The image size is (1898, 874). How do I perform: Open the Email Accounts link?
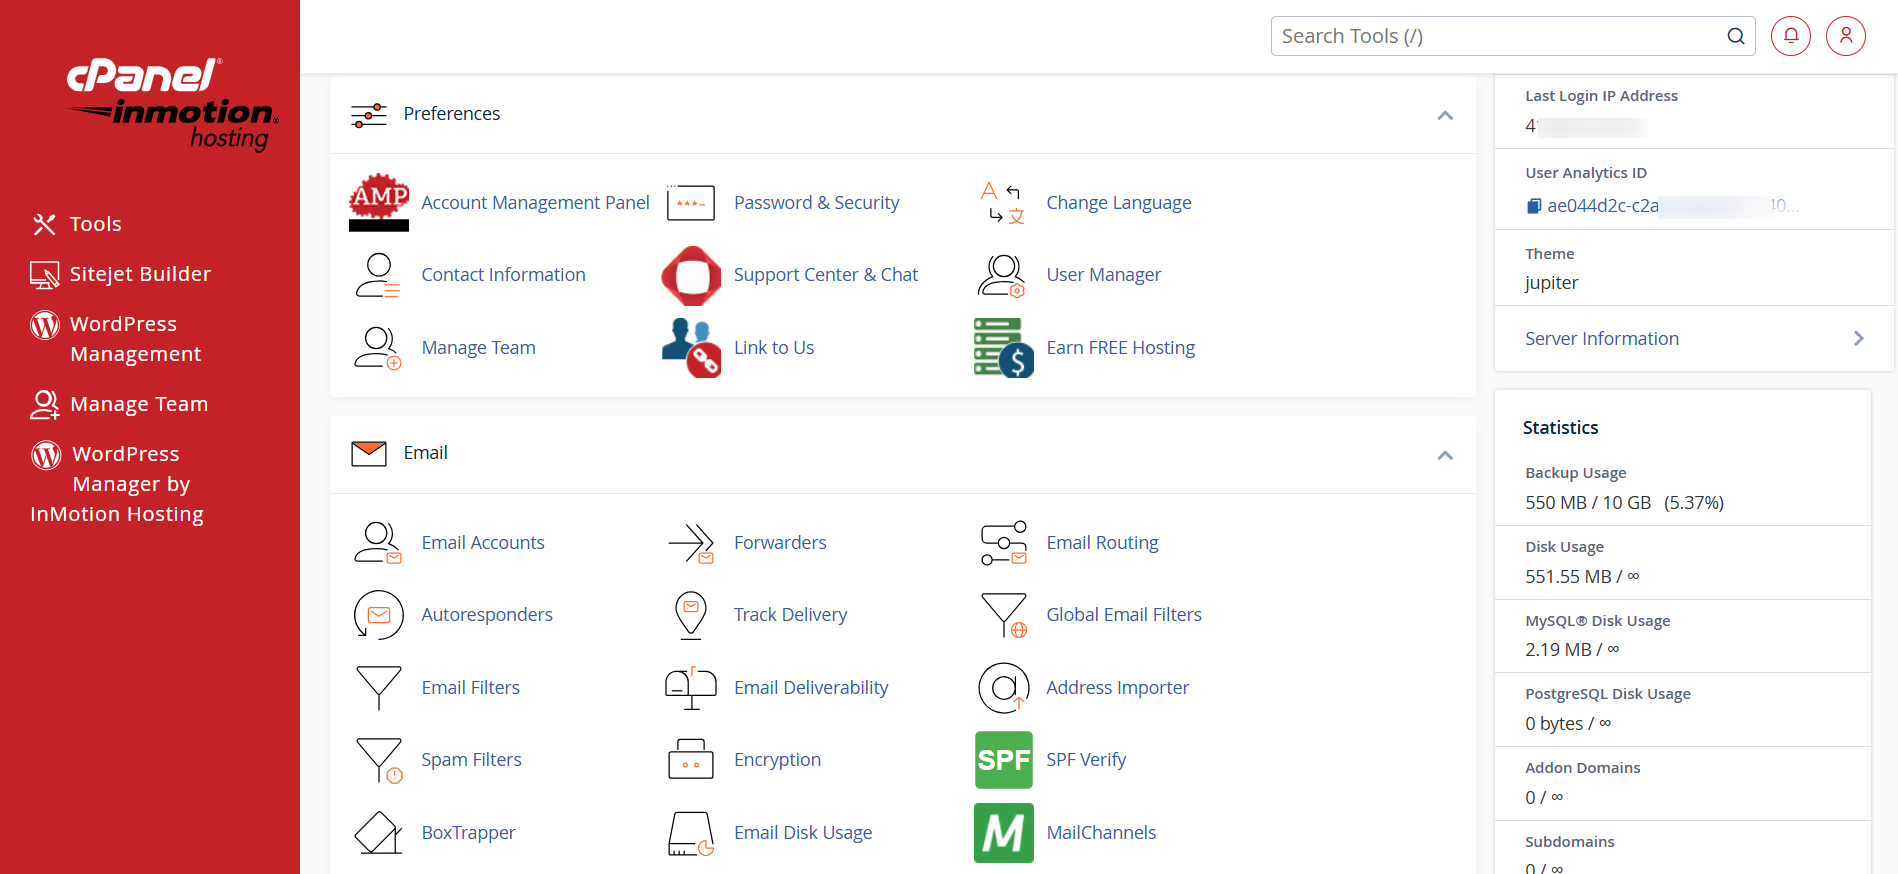click(483, 543)
